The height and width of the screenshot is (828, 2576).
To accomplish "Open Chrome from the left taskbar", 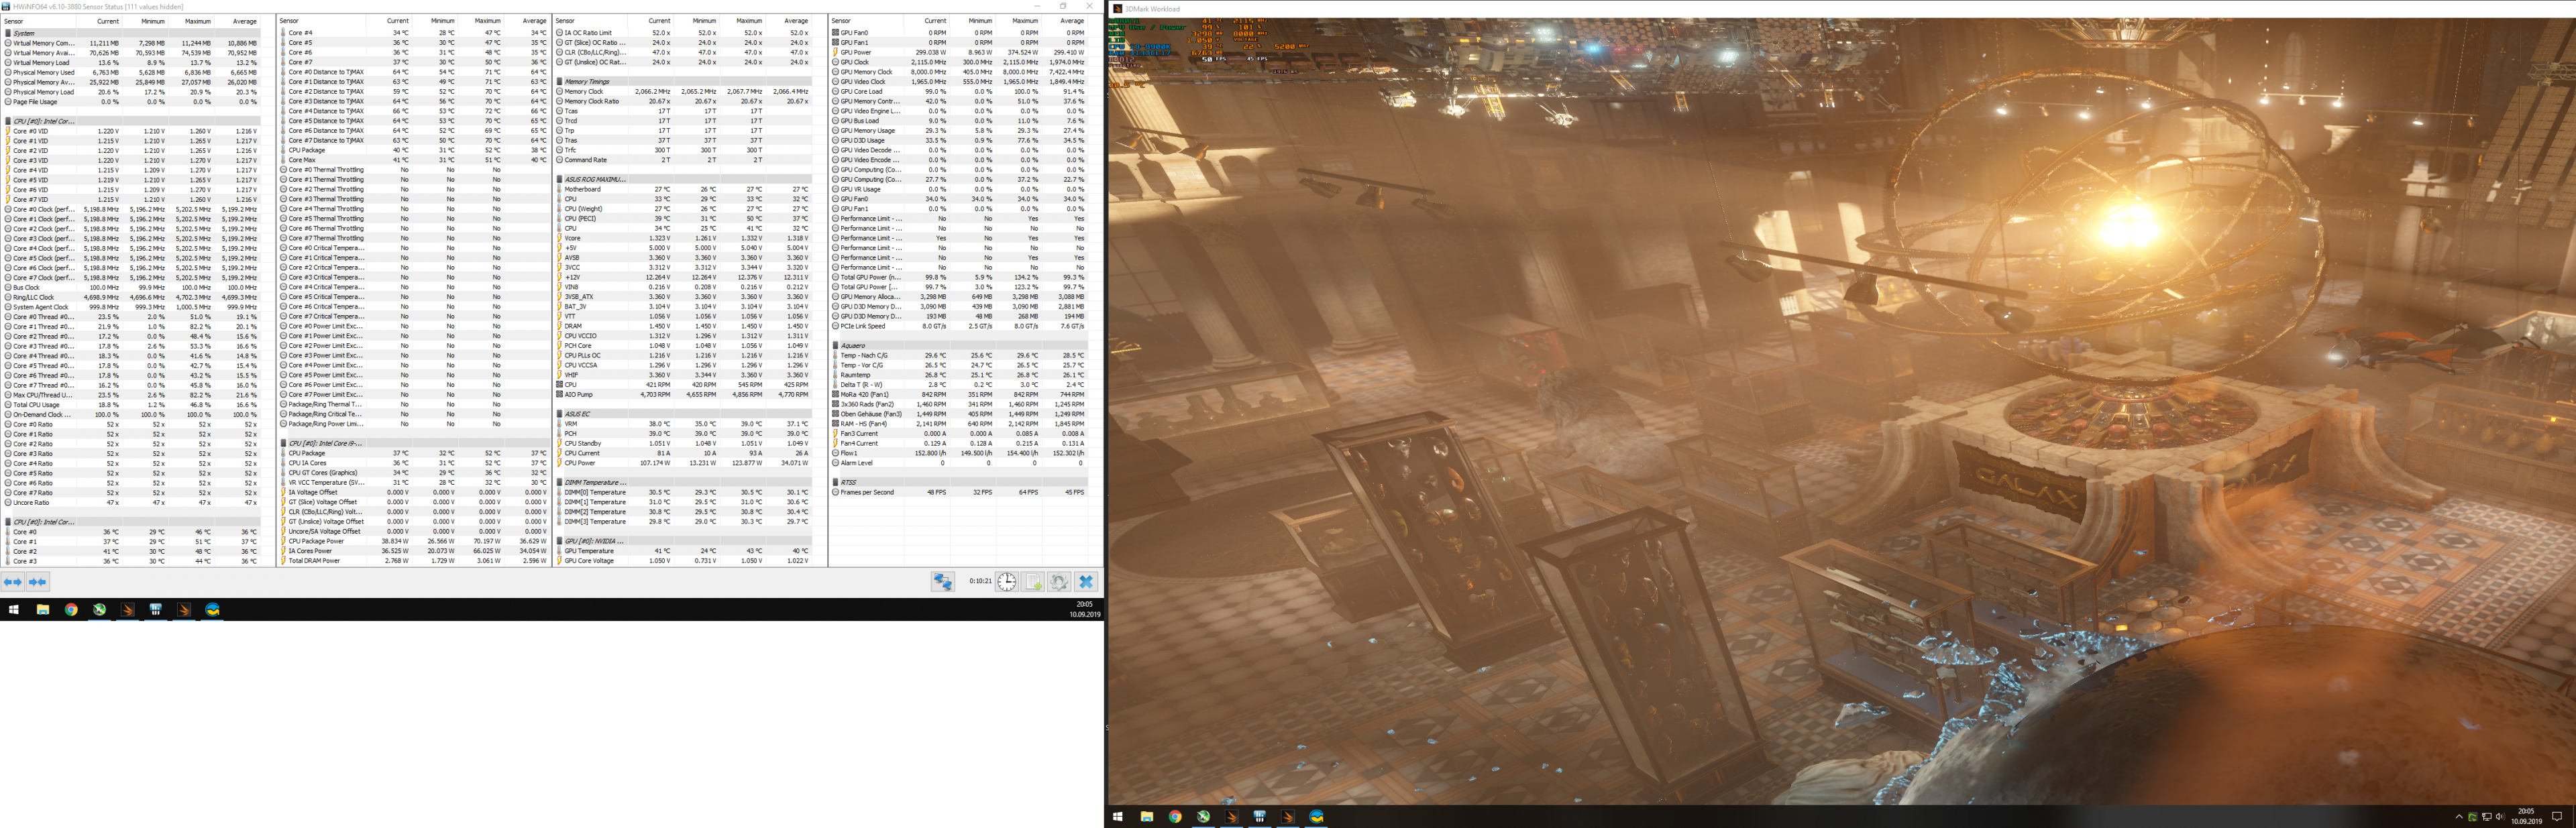I will [x=71, y=609].
